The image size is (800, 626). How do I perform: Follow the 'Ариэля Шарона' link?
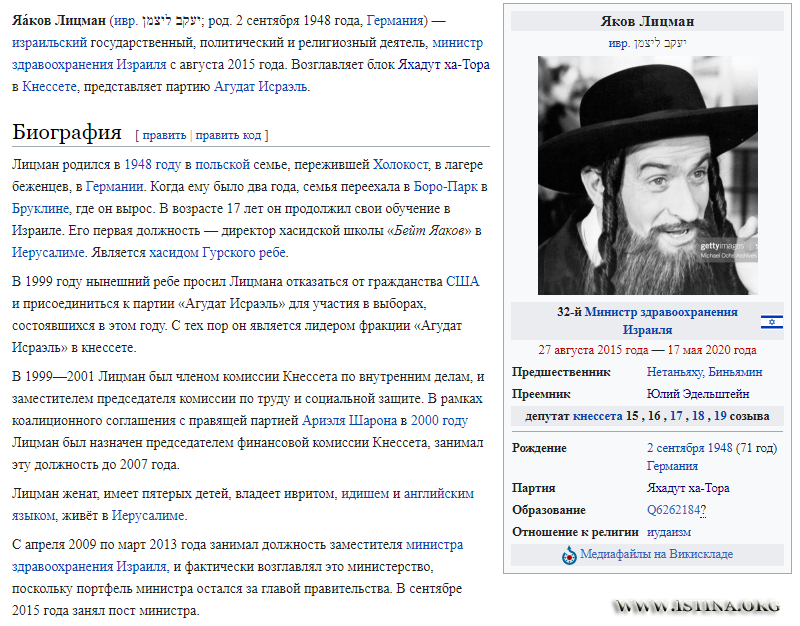click(x=349, y=421)
